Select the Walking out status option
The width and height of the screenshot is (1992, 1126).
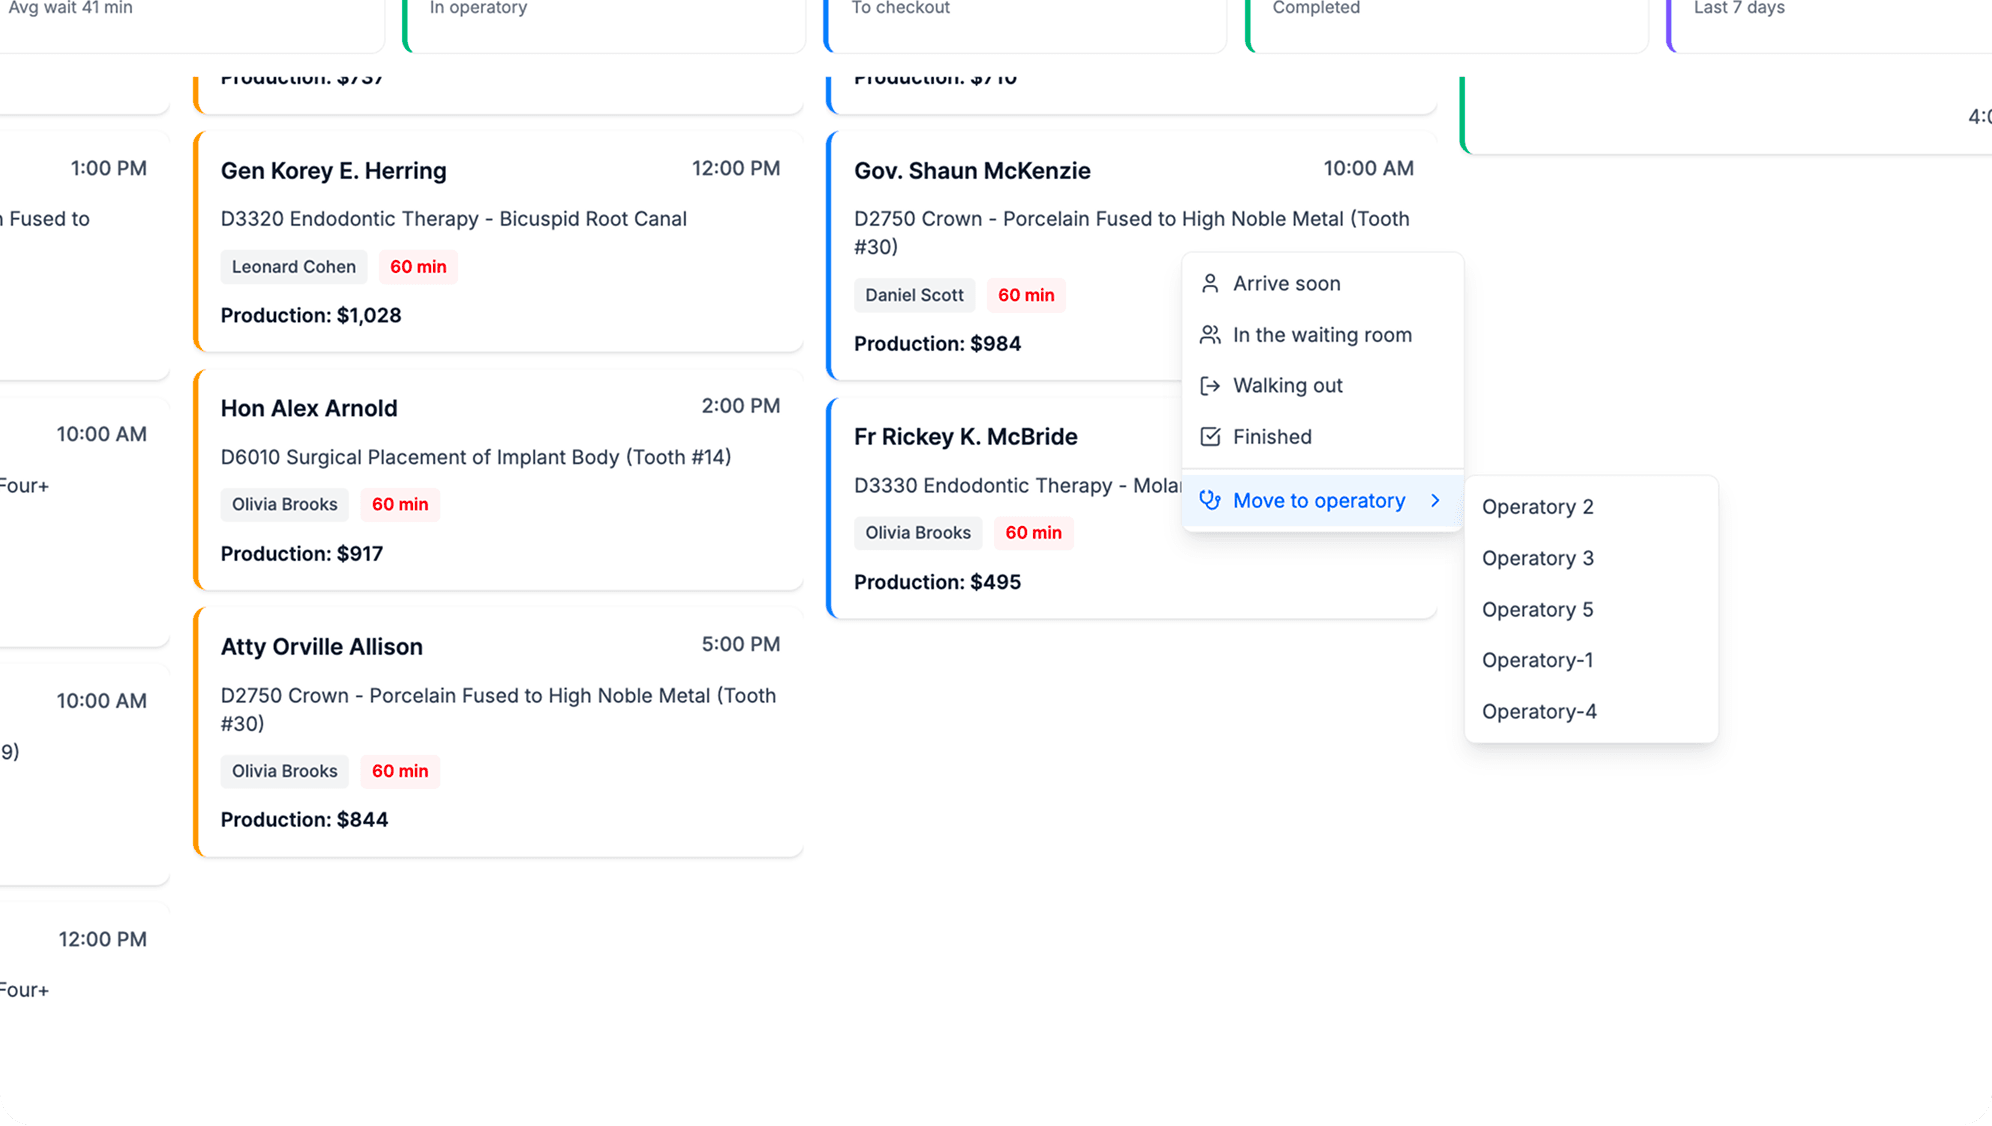[x=1287, y=386]
